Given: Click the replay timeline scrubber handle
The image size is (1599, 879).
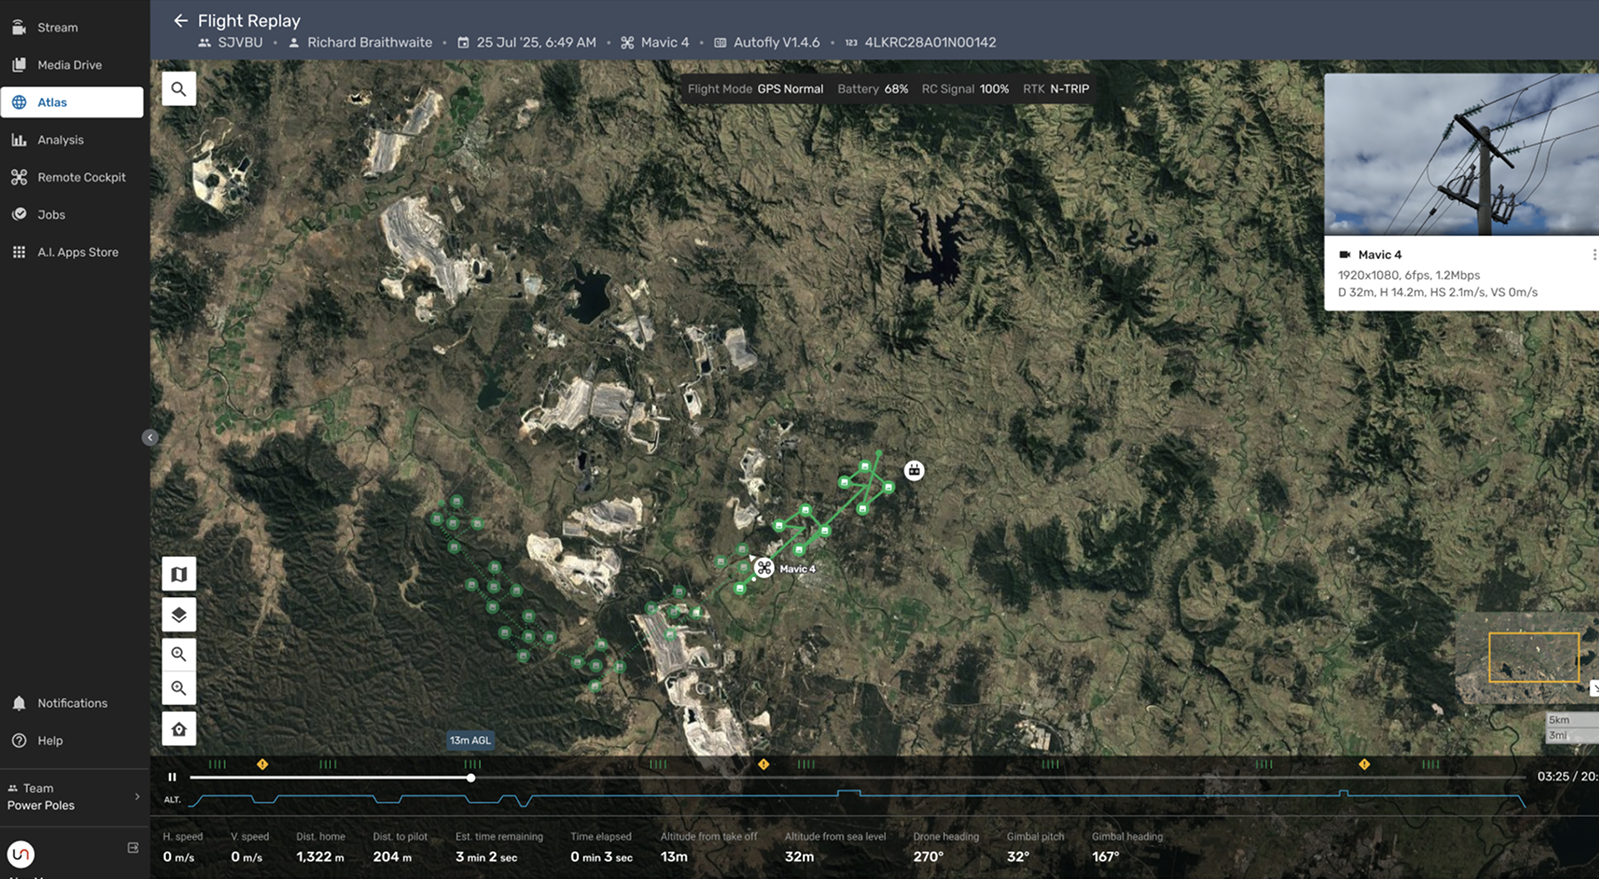Looking at the screenshot, I should tap(470, 777).
